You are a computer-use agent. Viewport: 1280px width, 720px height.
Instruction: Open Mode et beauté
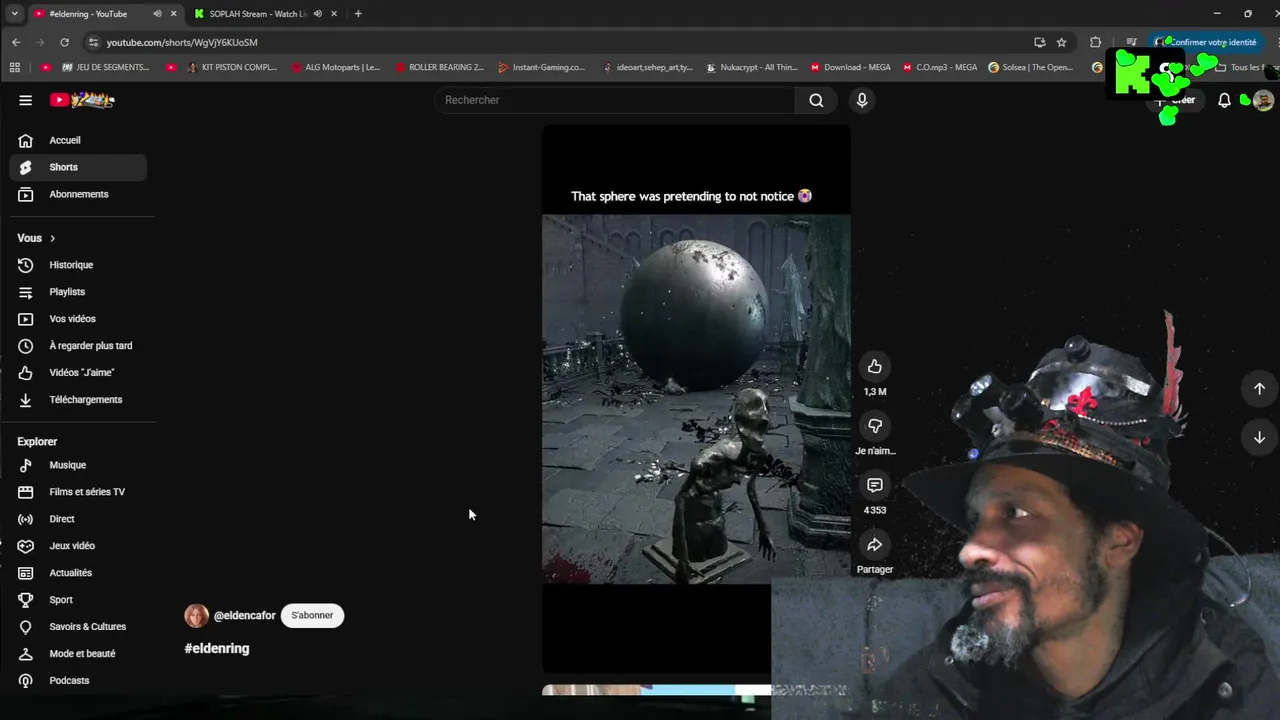(x=78, y=654)
